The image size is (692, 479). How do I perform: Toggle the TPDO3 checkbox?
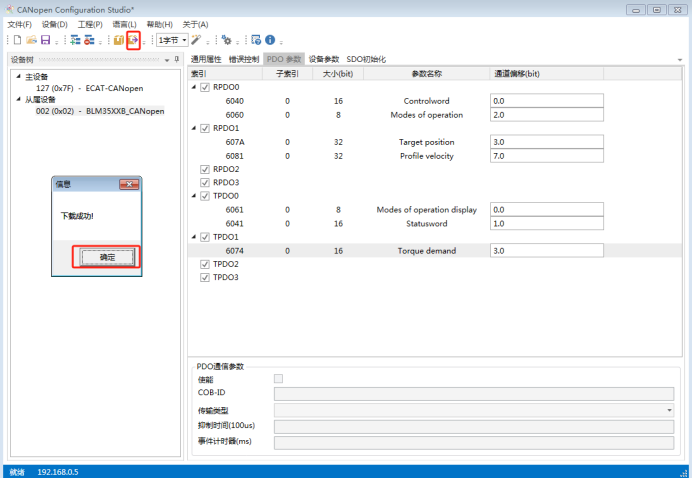click(x=205, y=277)
